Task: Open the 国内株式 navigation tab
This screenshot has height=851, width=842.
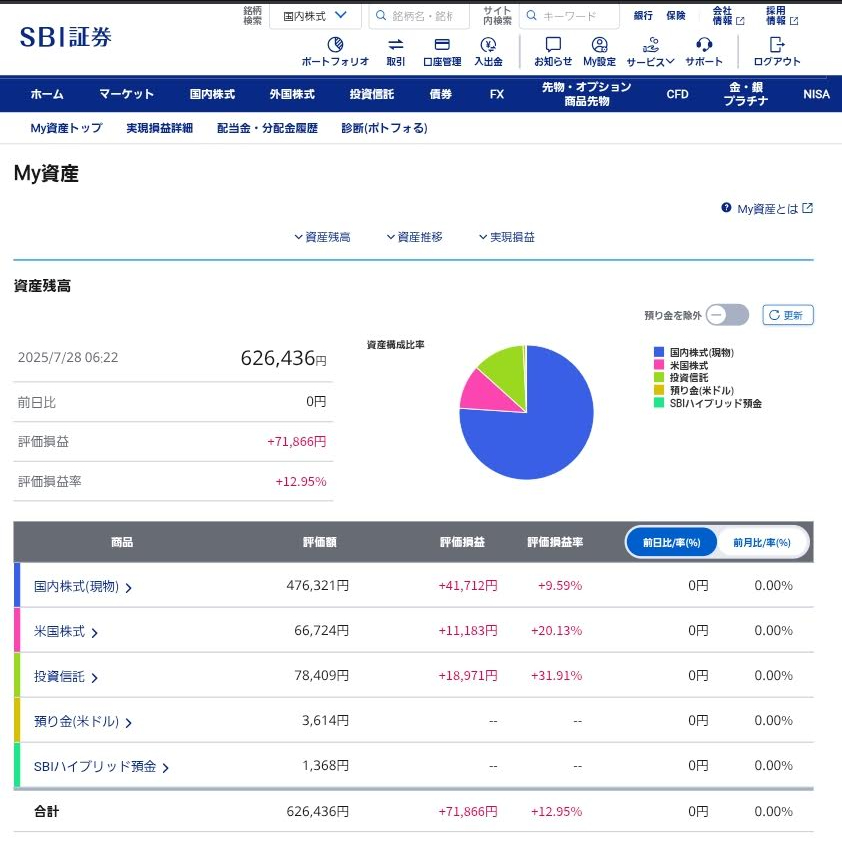Action: point(212,94)
